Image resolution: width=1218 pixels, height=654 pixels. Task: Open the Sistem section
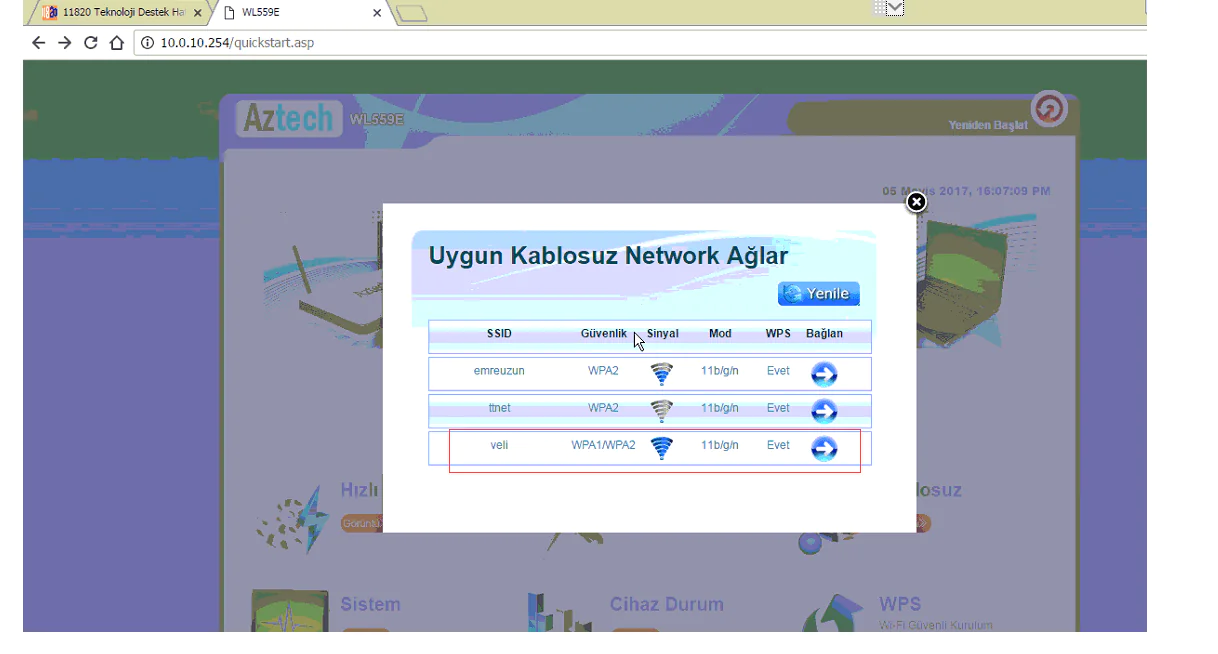[370, 604]
